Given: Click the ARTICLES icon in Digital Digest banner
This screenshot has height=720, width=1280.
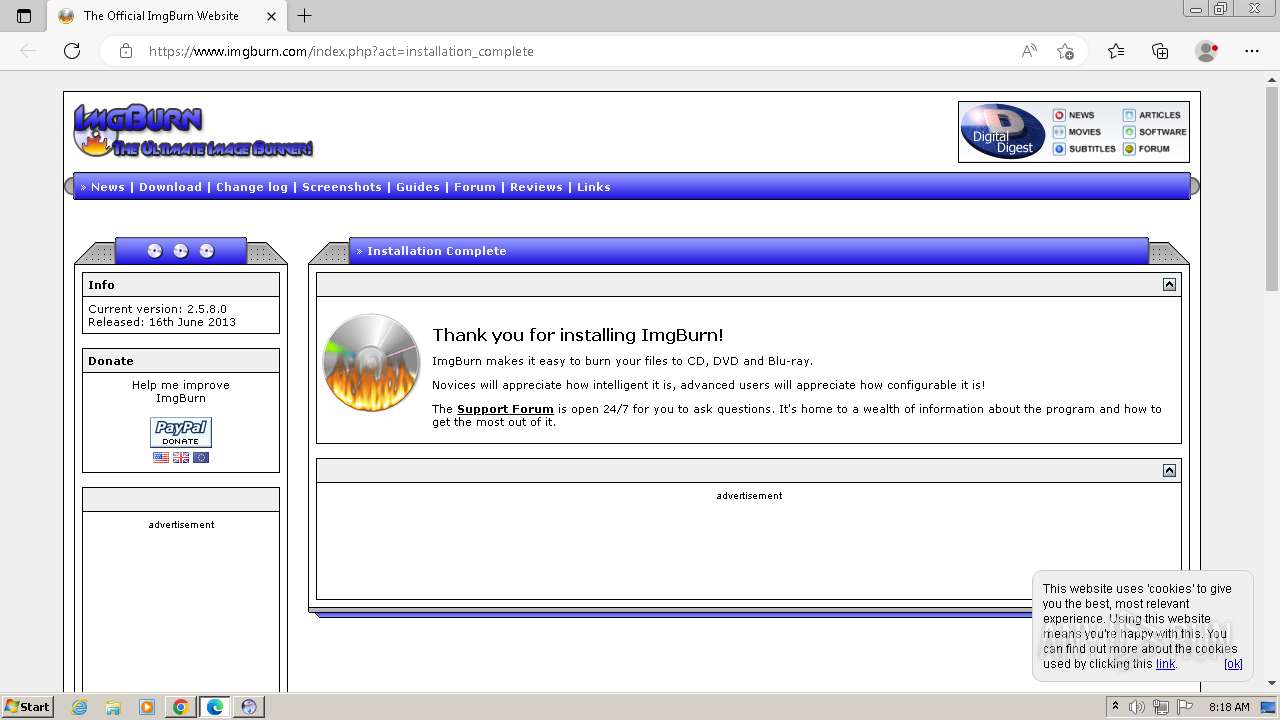Looking at the screenshot, I should pyautogui.click(x=1129, y=115).
